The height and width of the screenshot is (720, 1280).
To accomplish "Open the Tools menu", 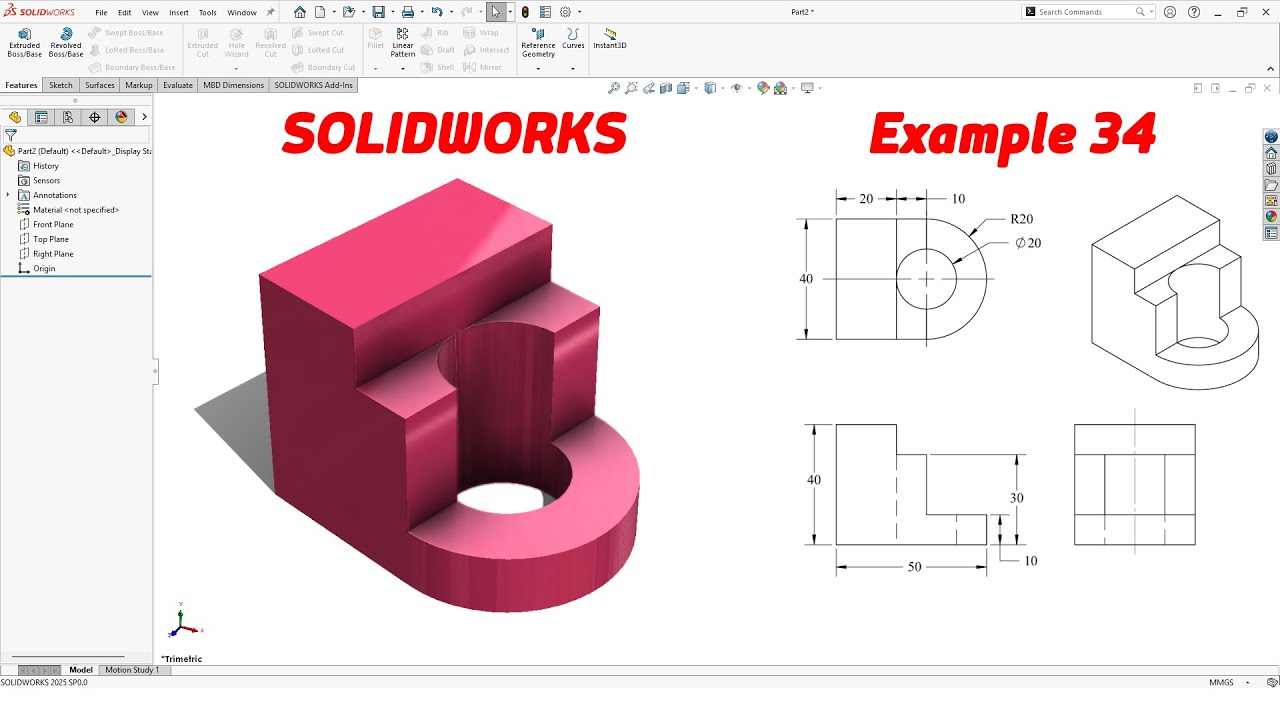I will [207, 13].
